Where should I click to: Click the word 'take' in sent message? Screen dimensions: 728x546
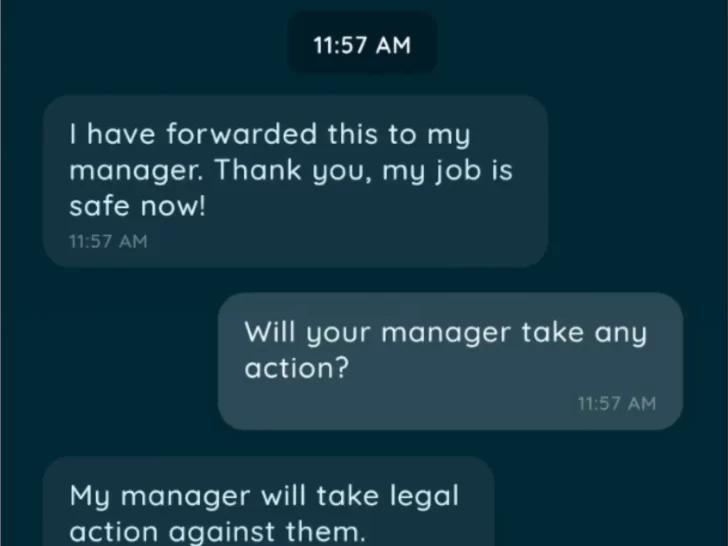pyautogui.click(x=552, y=332)
